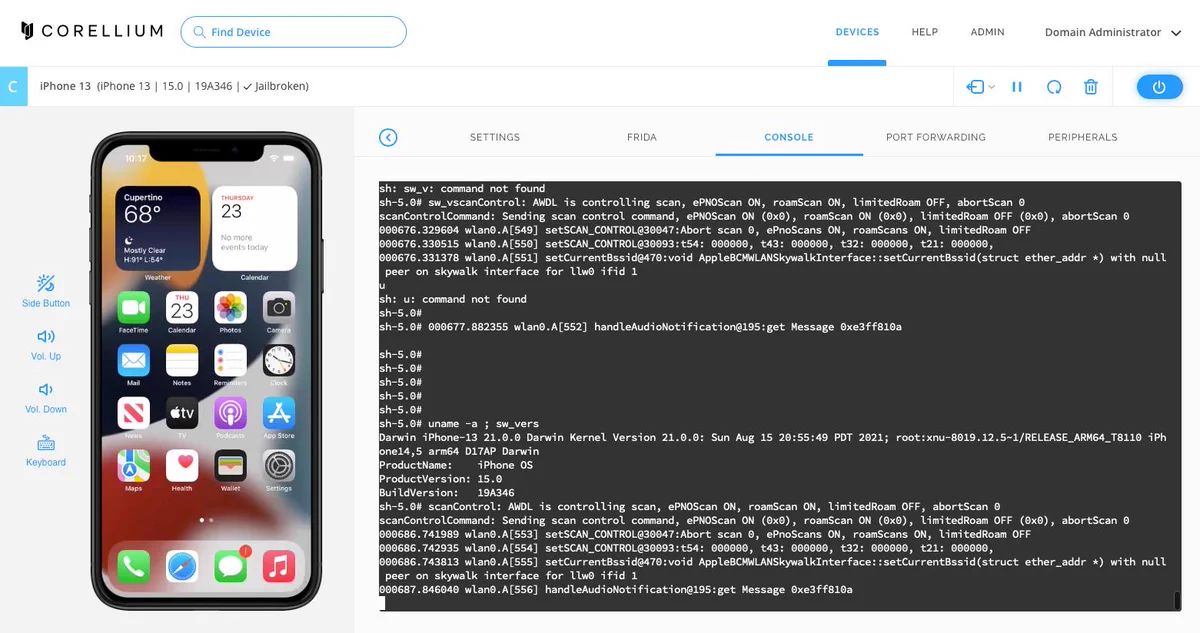
Task: Click the Vol. Down control
Action: pos(46,397)
